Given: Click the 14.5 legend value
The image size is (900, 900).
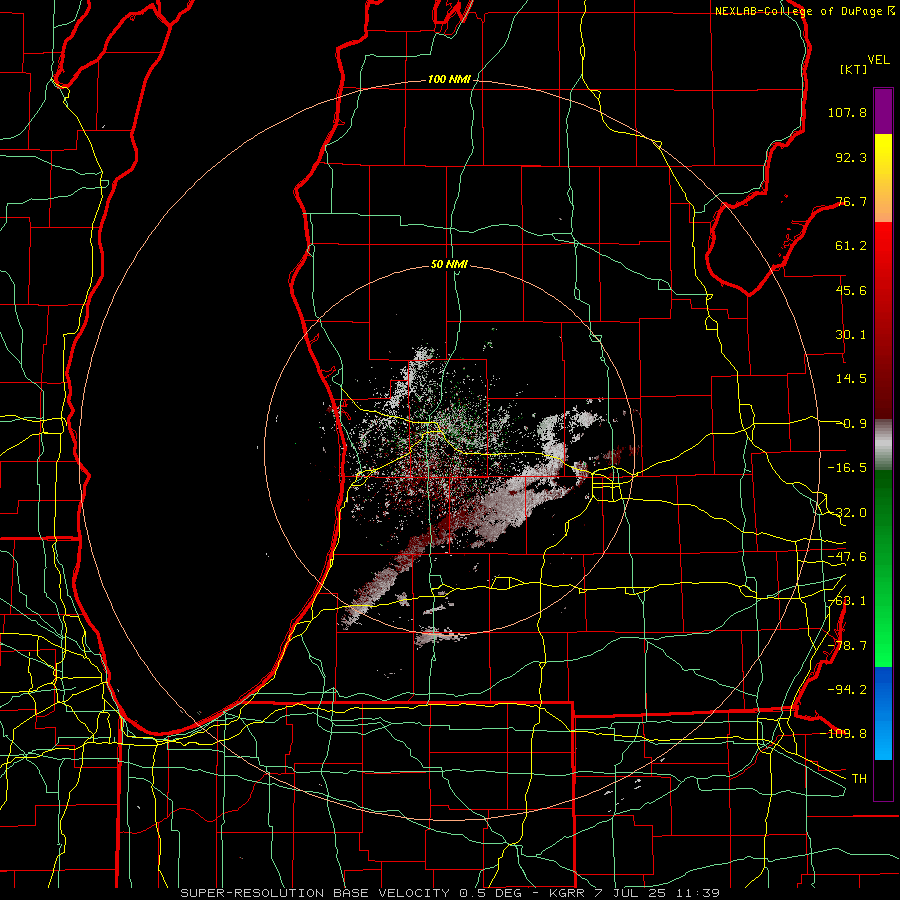Looking at the screenshot, I should pyautogui.click(x=851, y=379).
